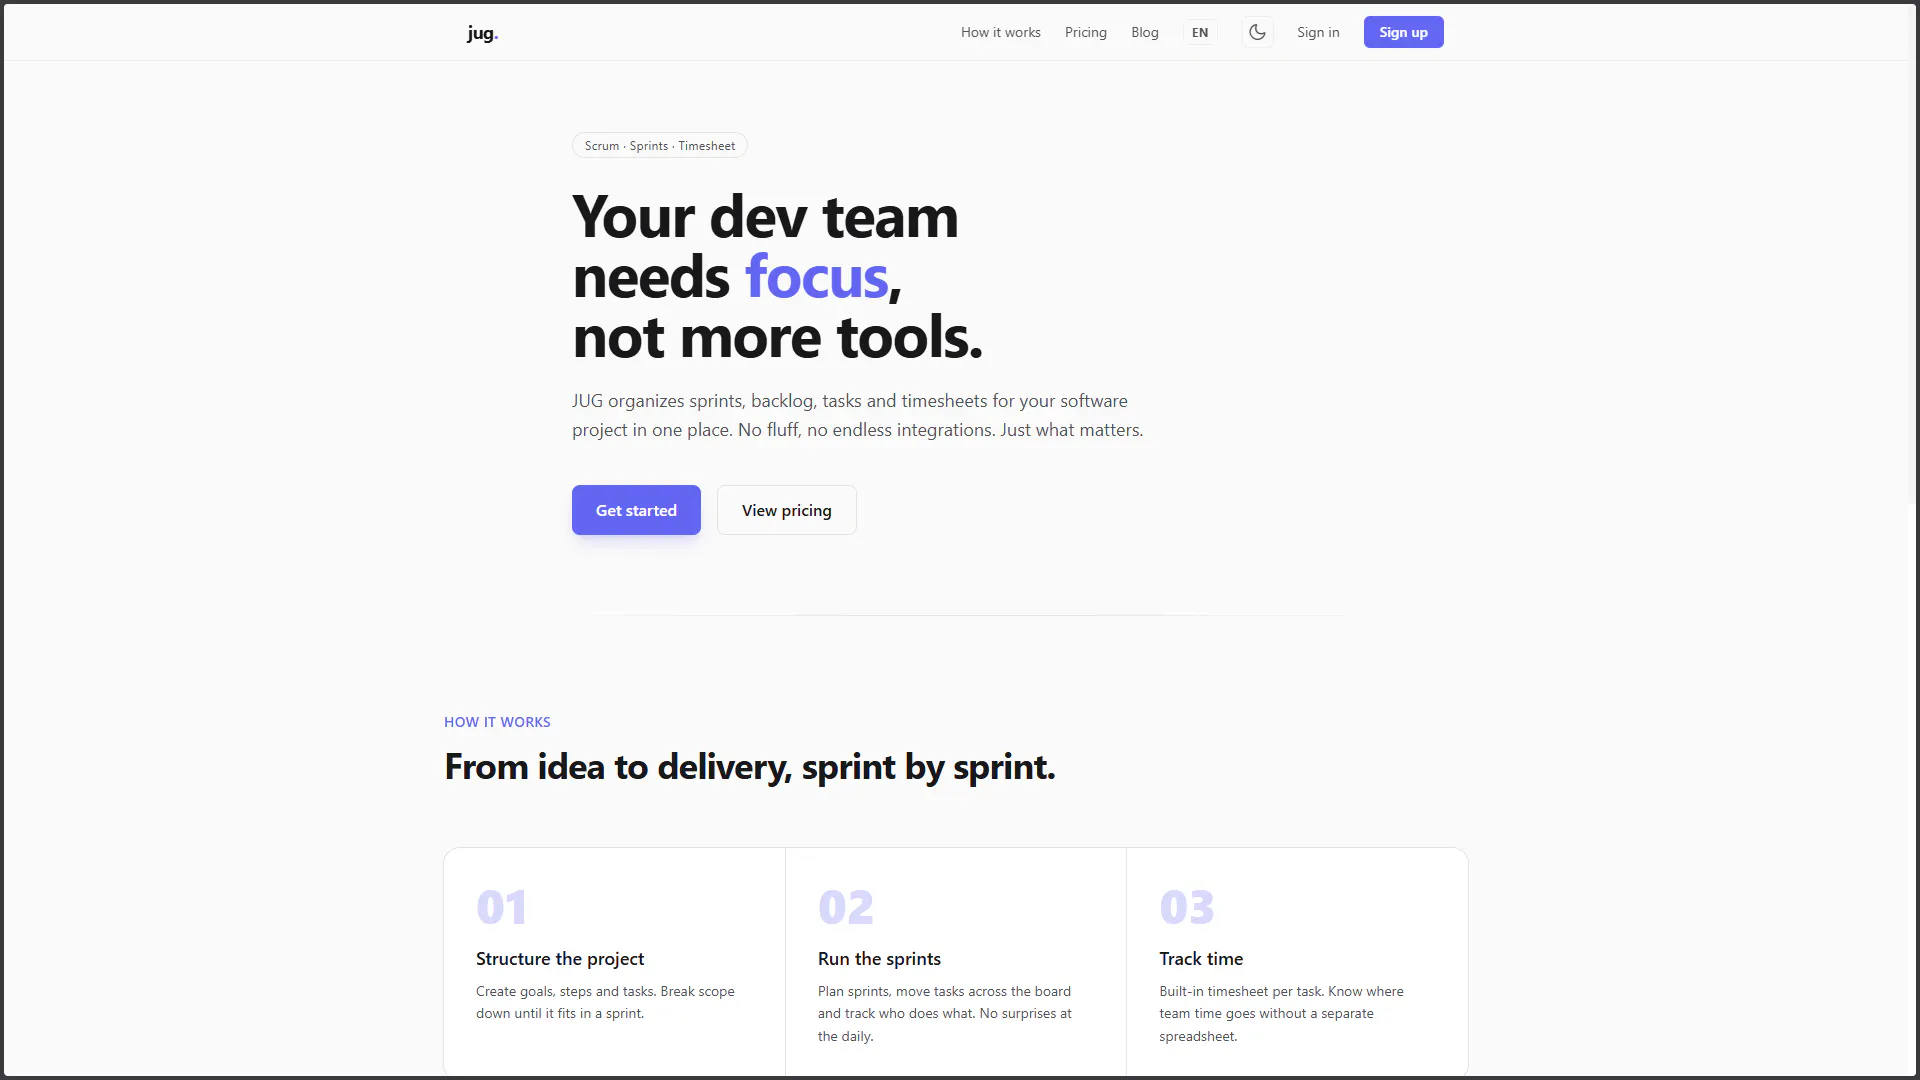Click the Structure the project card title
Viewport: 1920px width, 1080px height.
(560, 959)
